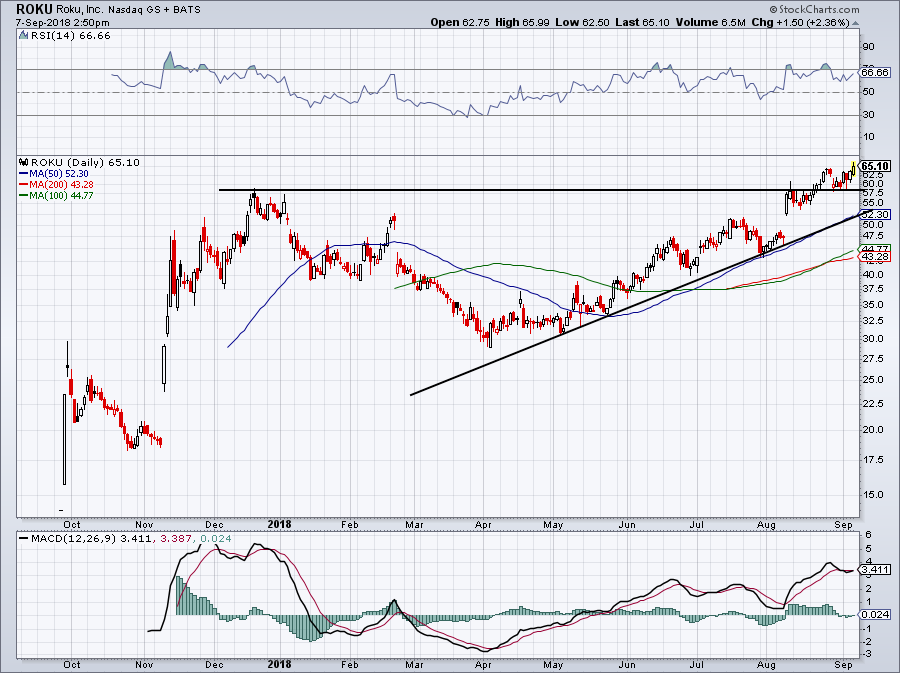The width and height of the screenshot is (900, 673).
Task: Click the red 43.28 MA tag on the price axis
Action: click(875, 257)
